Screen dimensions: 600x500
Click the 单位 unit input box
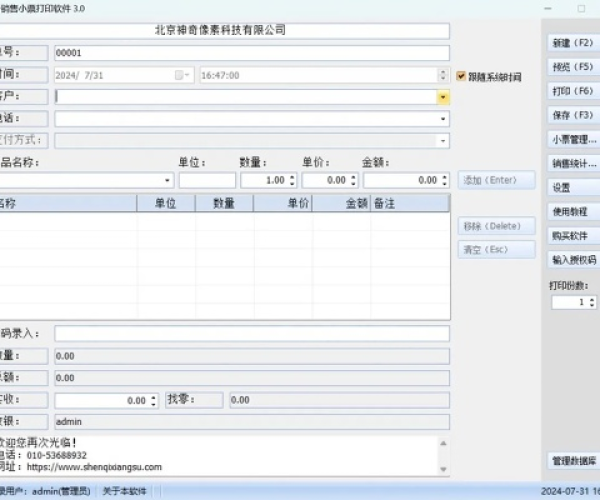click(207, 180)
